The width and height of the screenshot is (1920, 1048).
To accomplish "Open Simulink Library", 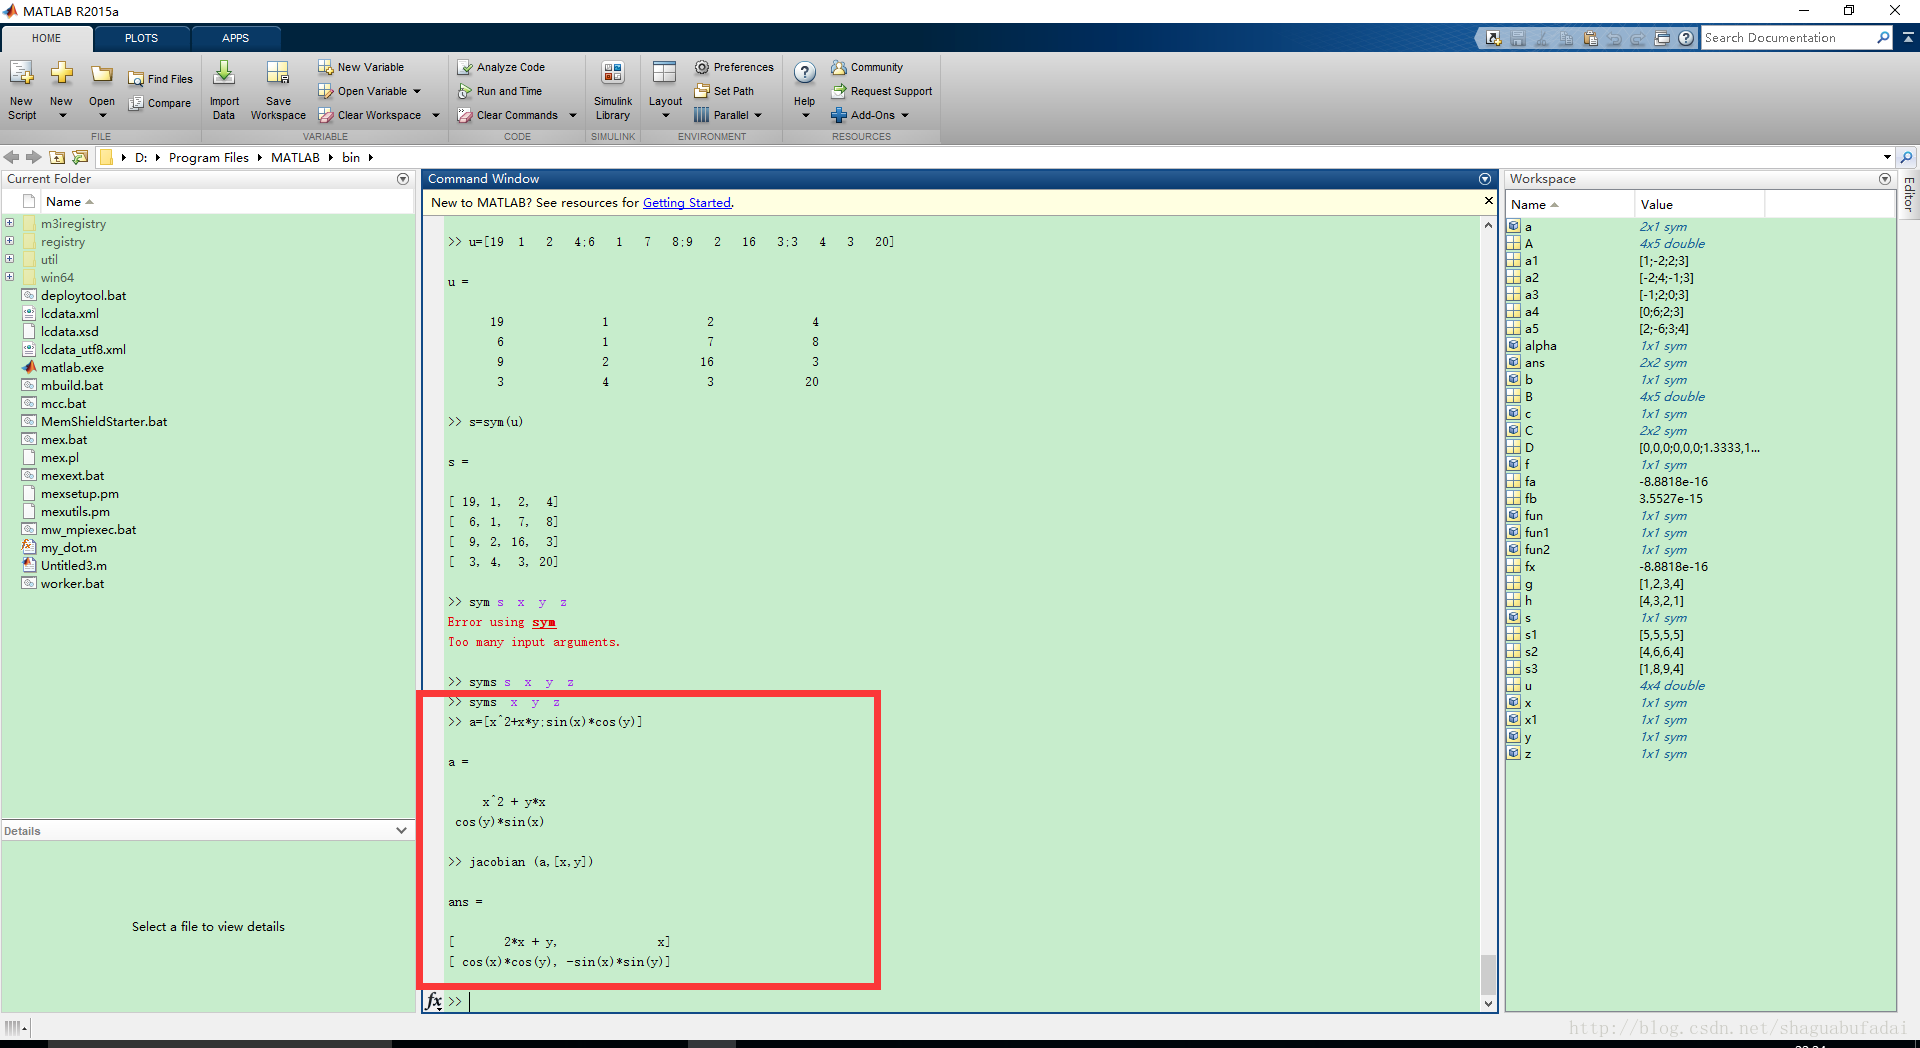I will coord(613,90).
